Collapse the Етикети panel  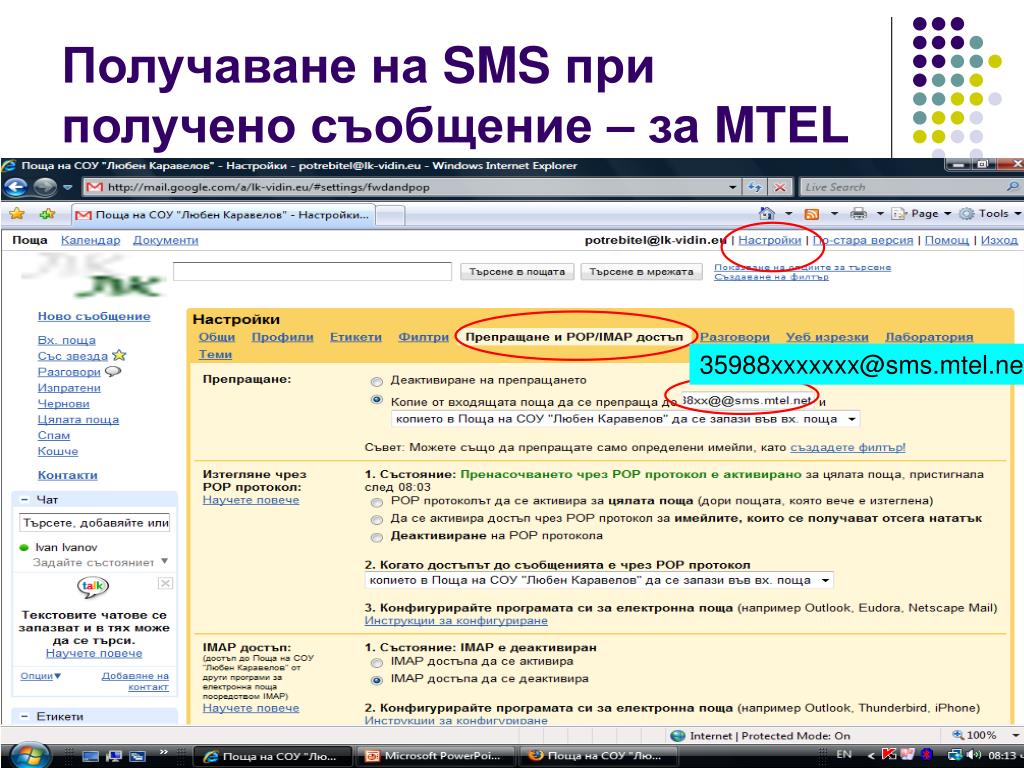pos(24,716)
